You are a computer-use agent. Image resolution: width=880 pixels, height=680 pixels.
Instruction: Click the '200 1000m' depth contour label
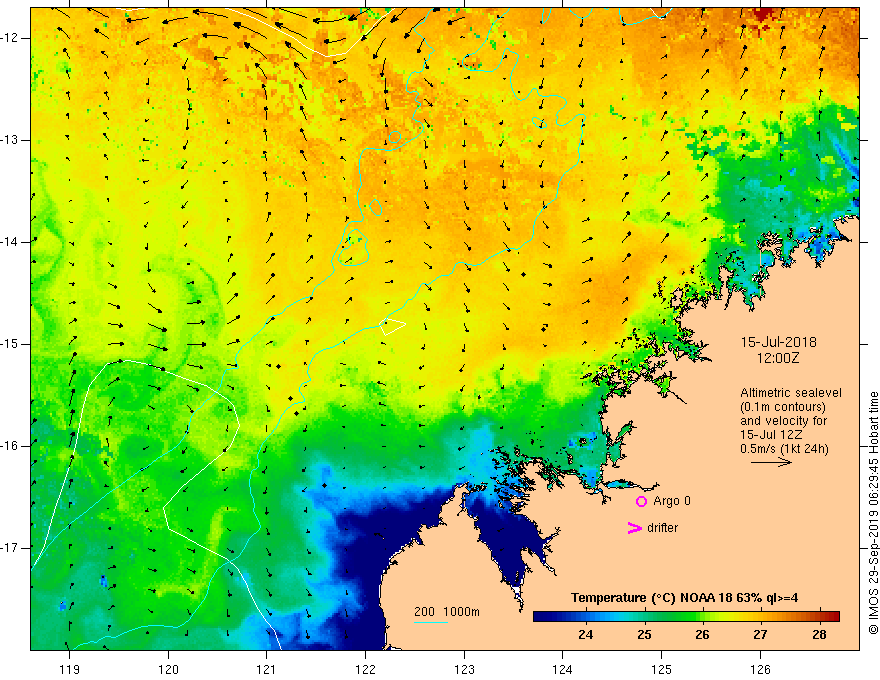[447, 612]
